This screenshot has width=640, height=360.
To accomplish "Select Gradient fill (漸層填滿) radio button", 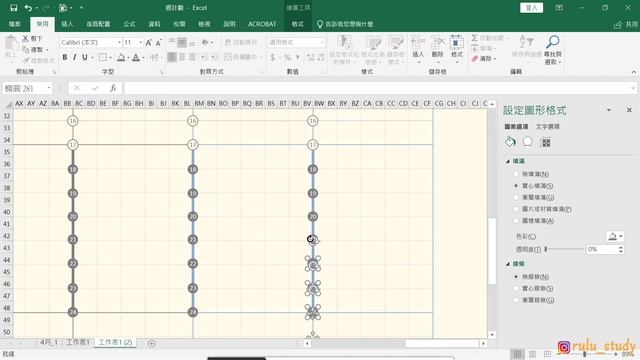I will pyautogui.click(x=516, y=197).
